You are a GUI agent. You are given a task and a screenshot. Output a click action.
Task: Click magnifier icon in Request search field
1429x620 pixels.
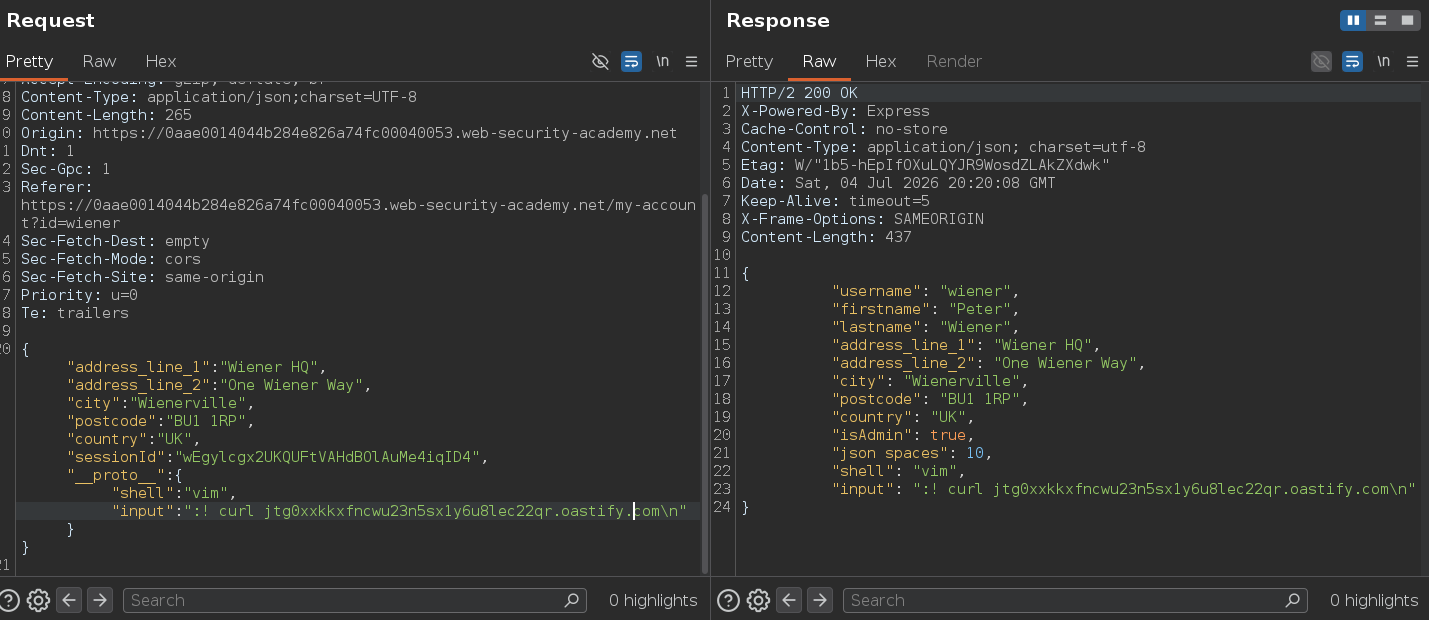point(572,600)
